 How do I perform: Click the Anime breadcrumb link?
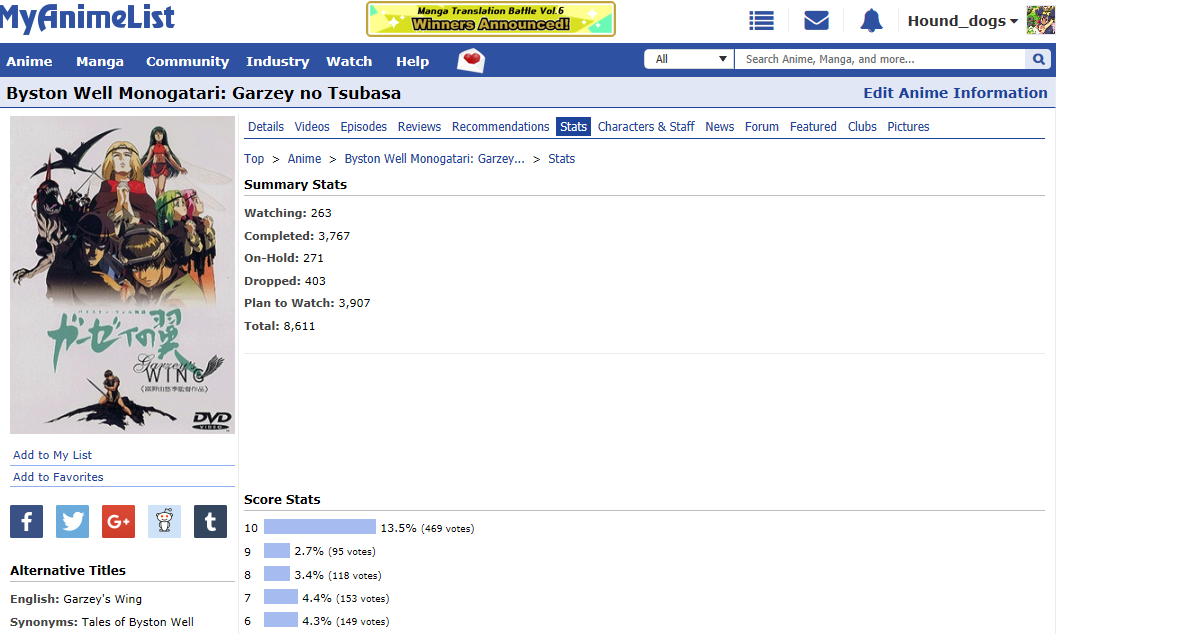pos(305,159)
